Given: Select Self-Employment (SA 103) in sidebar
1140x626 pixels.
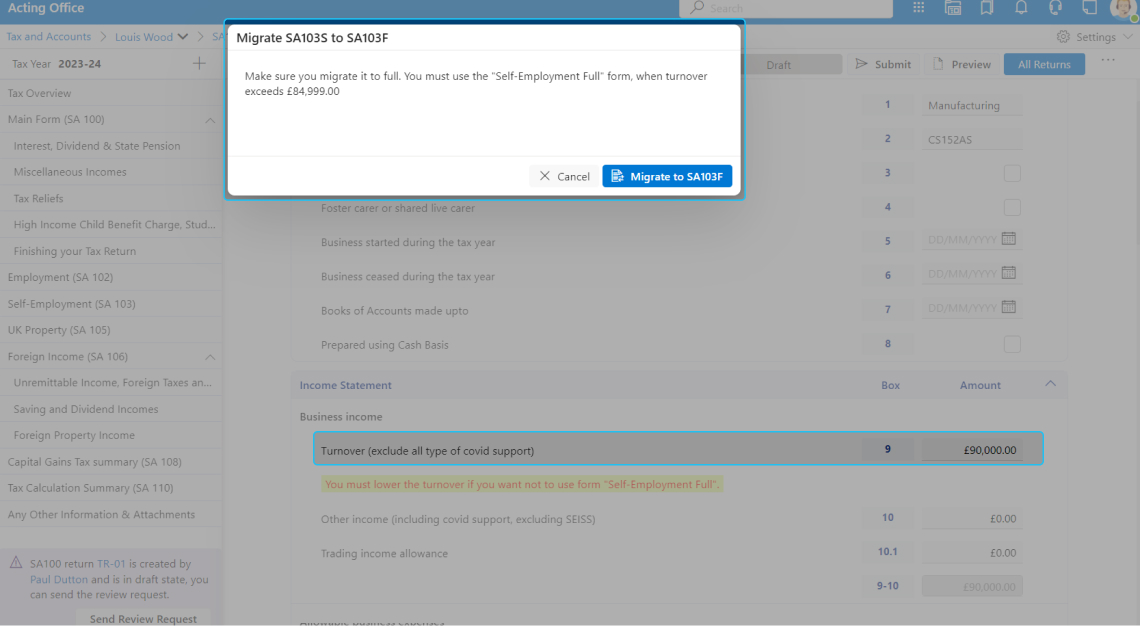Looking at the screenshot, I should pyautogui.click(x=71, y=304).
